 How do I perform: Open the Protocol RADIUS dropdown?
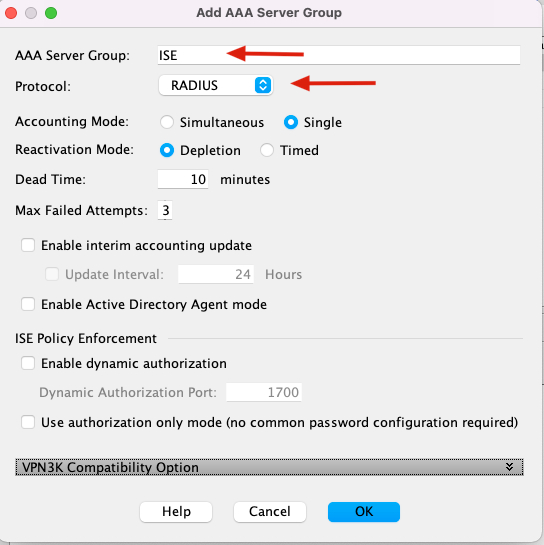216,85
